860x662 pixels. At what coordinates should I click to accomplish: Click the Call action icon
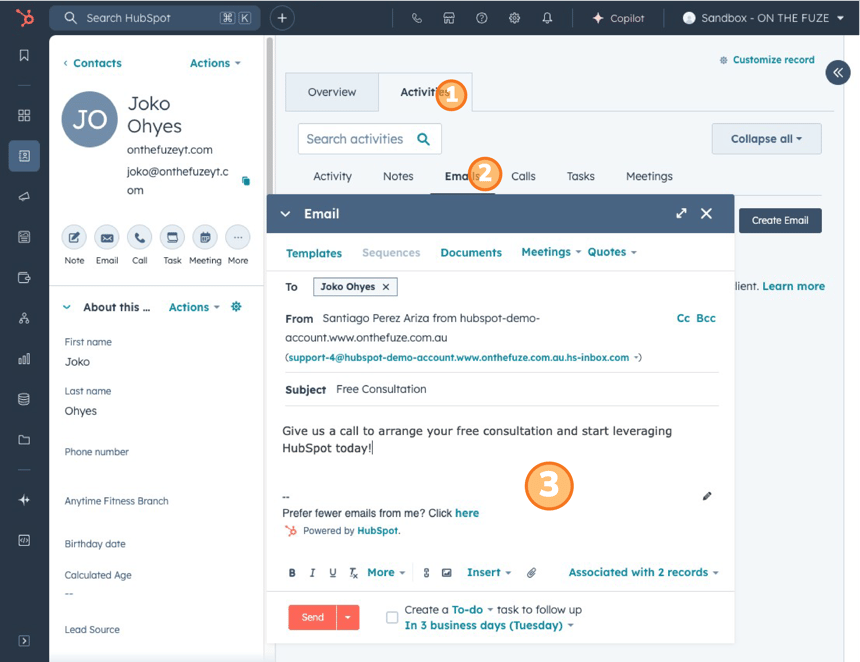[140, 237]
